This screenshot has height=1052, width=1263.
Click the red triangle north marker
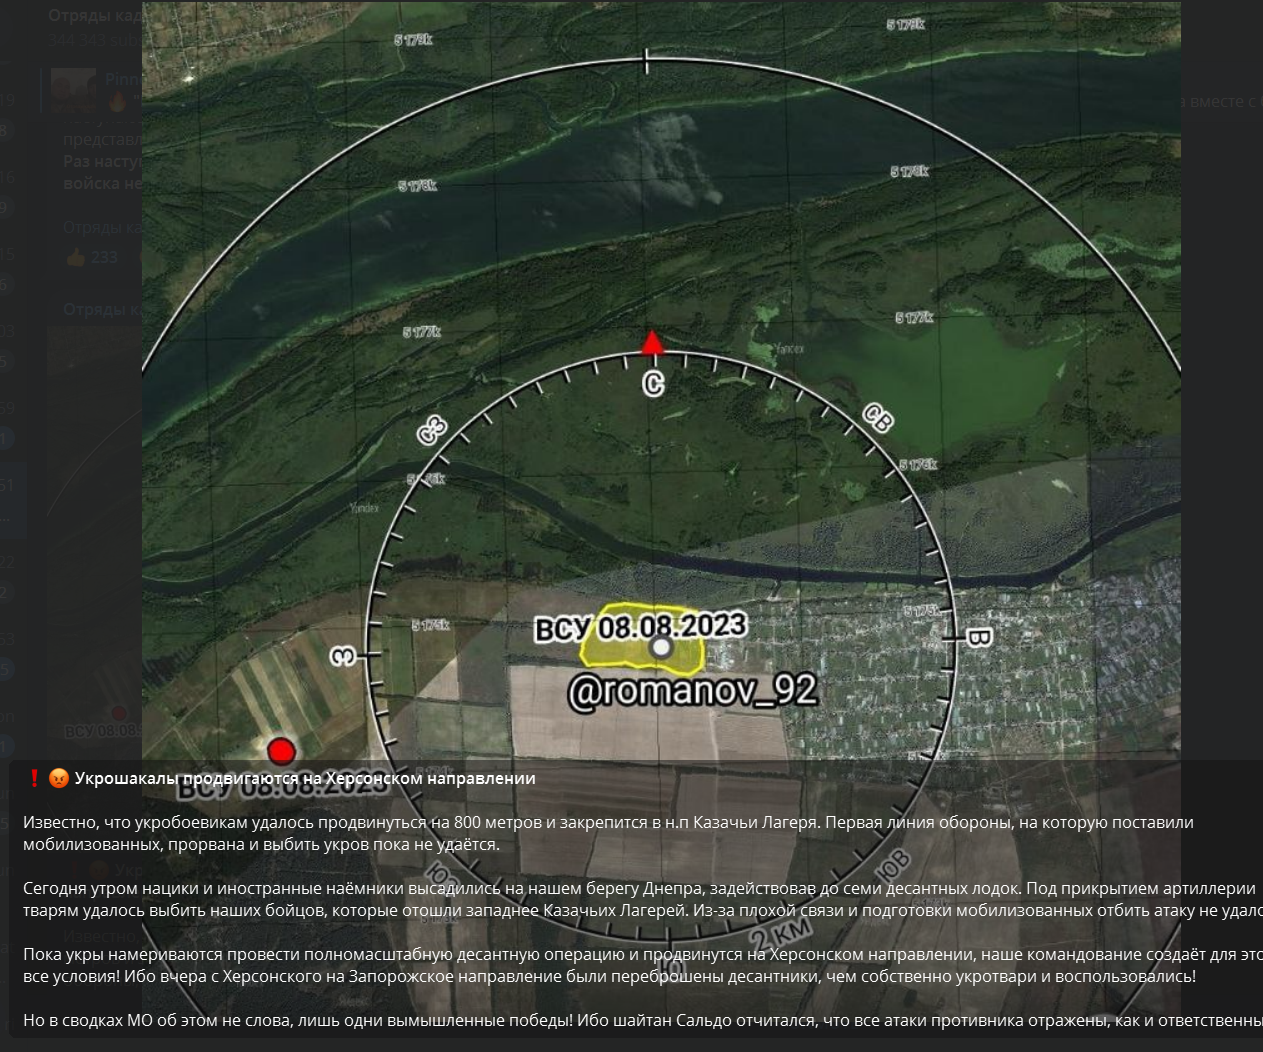[x=652, y=343]
